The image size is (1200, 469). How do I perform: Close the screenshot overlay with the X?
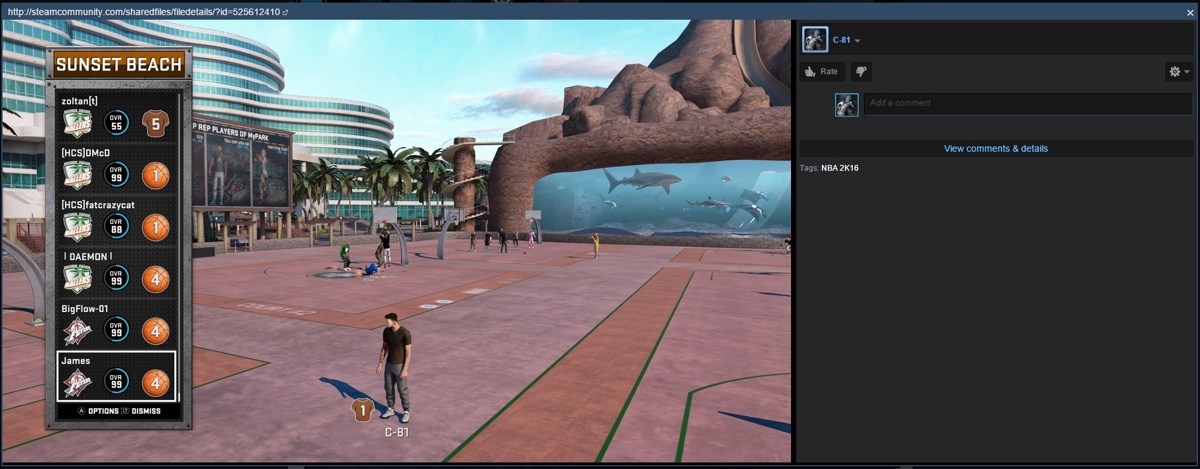pyautogui.click(x=1190, y=11)
